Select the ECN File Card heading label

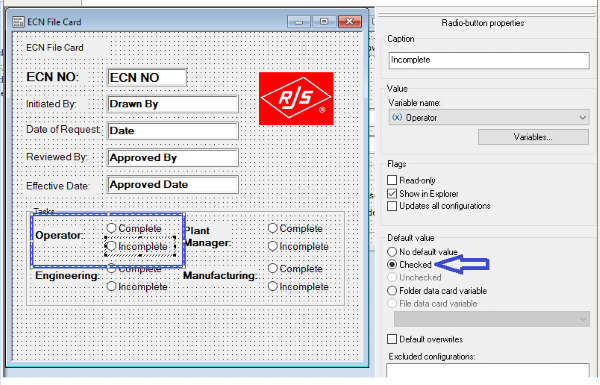click(x=55, y=48)
